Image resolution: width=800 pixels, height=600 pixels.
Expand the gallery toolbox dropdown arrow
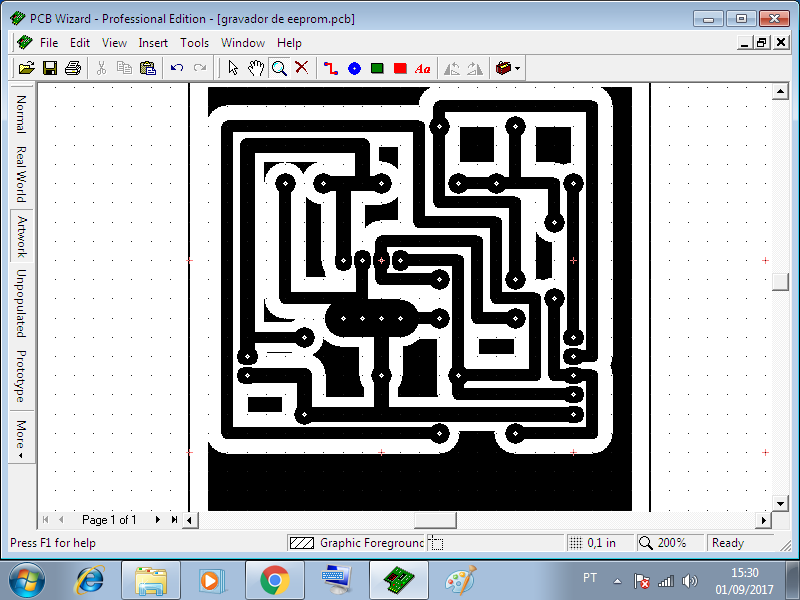517,68
